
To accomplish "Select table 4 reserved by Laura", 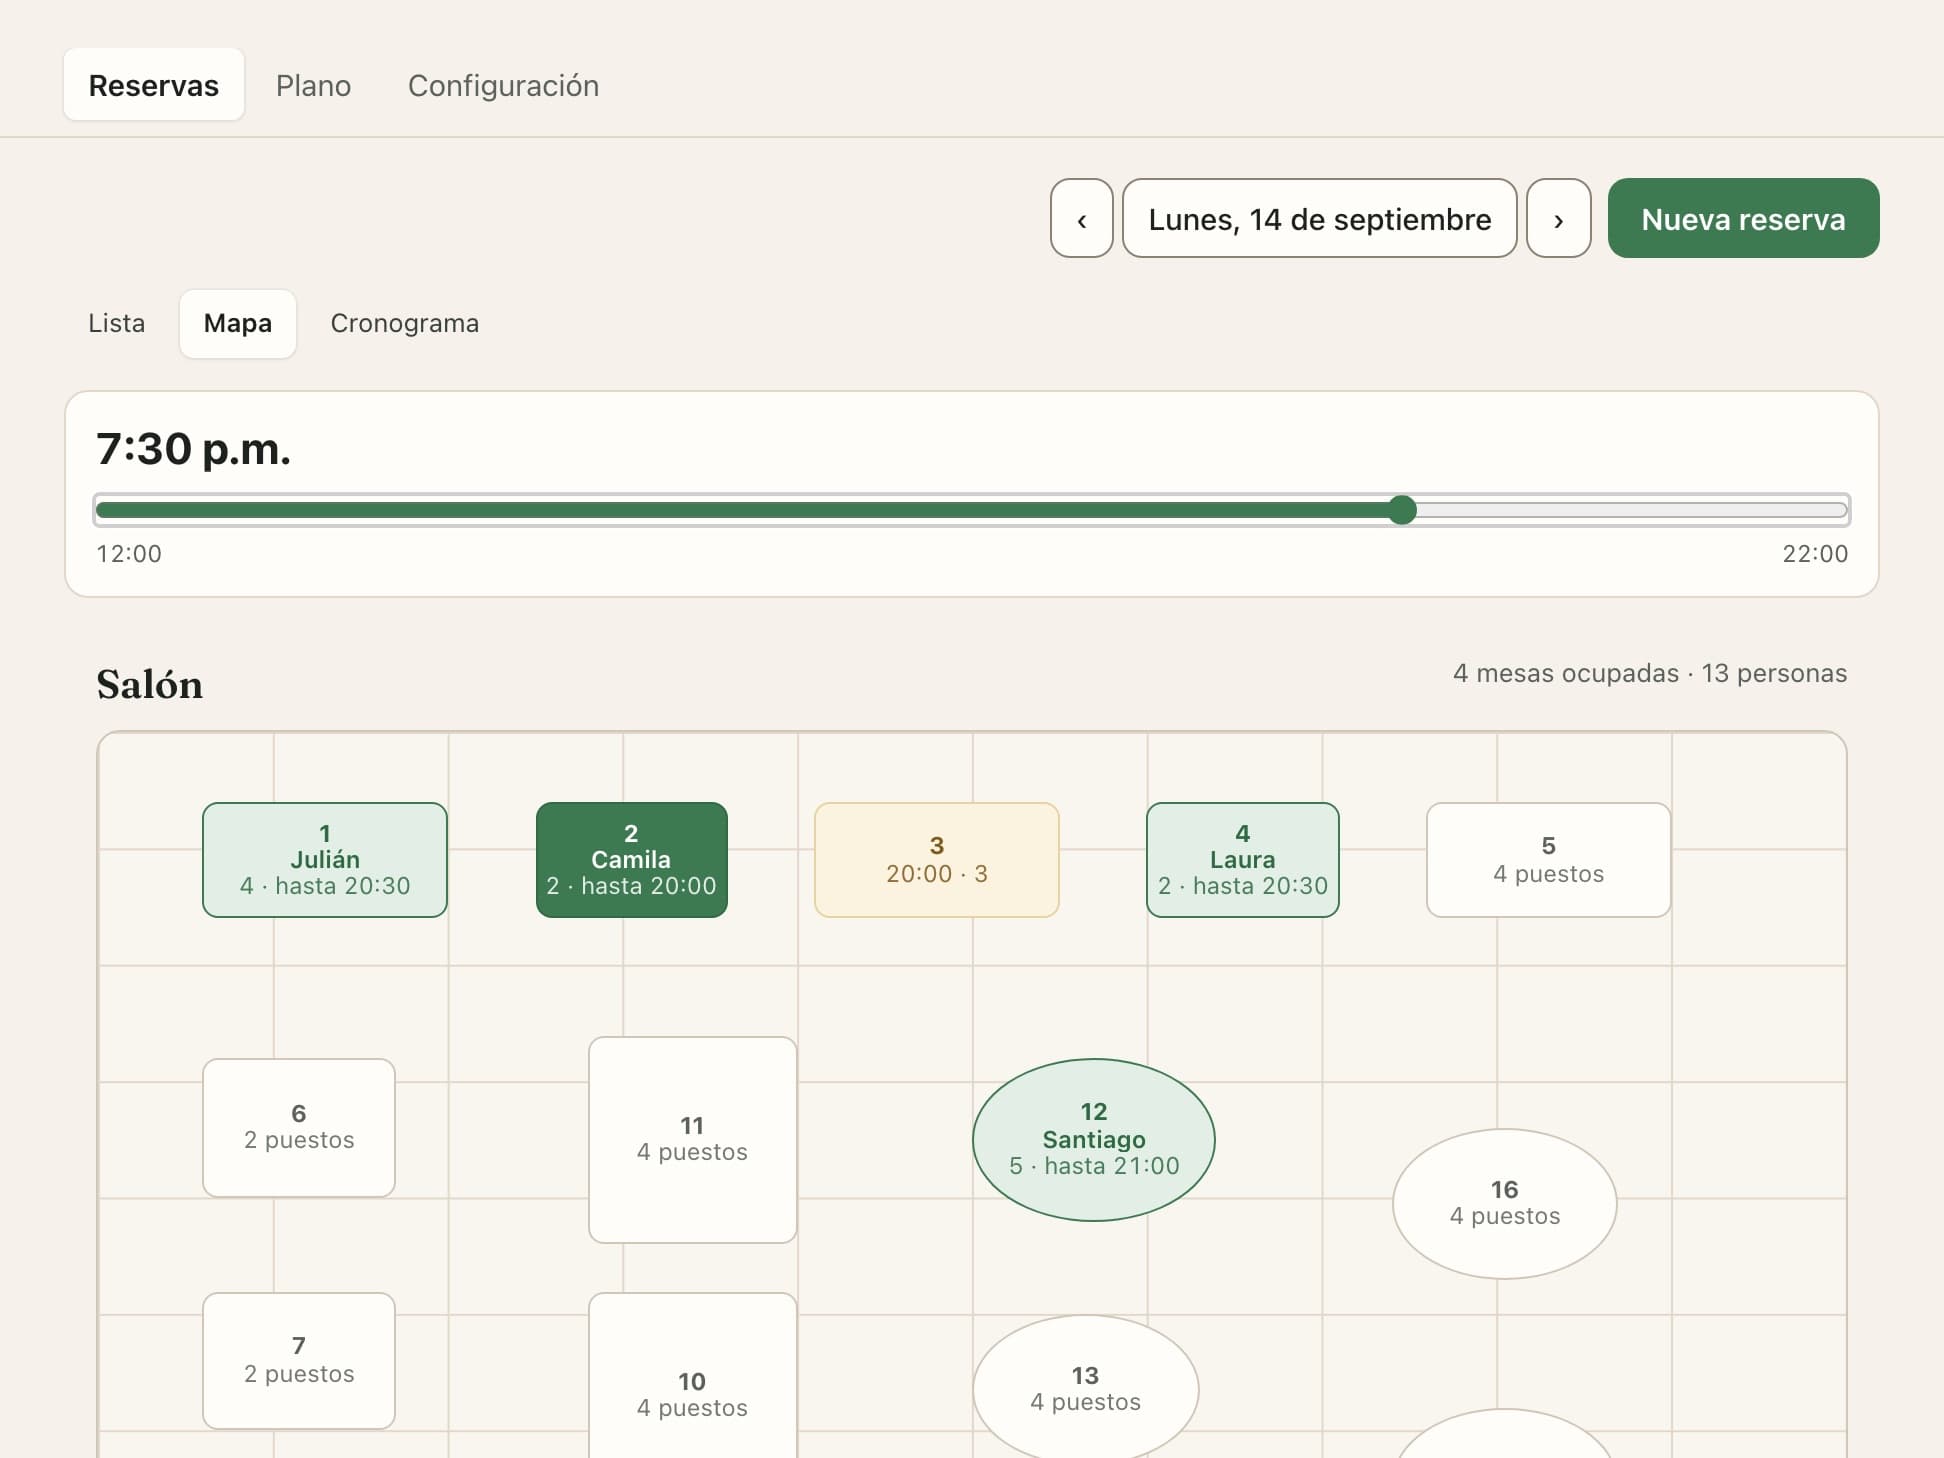I will (1243, 860).
